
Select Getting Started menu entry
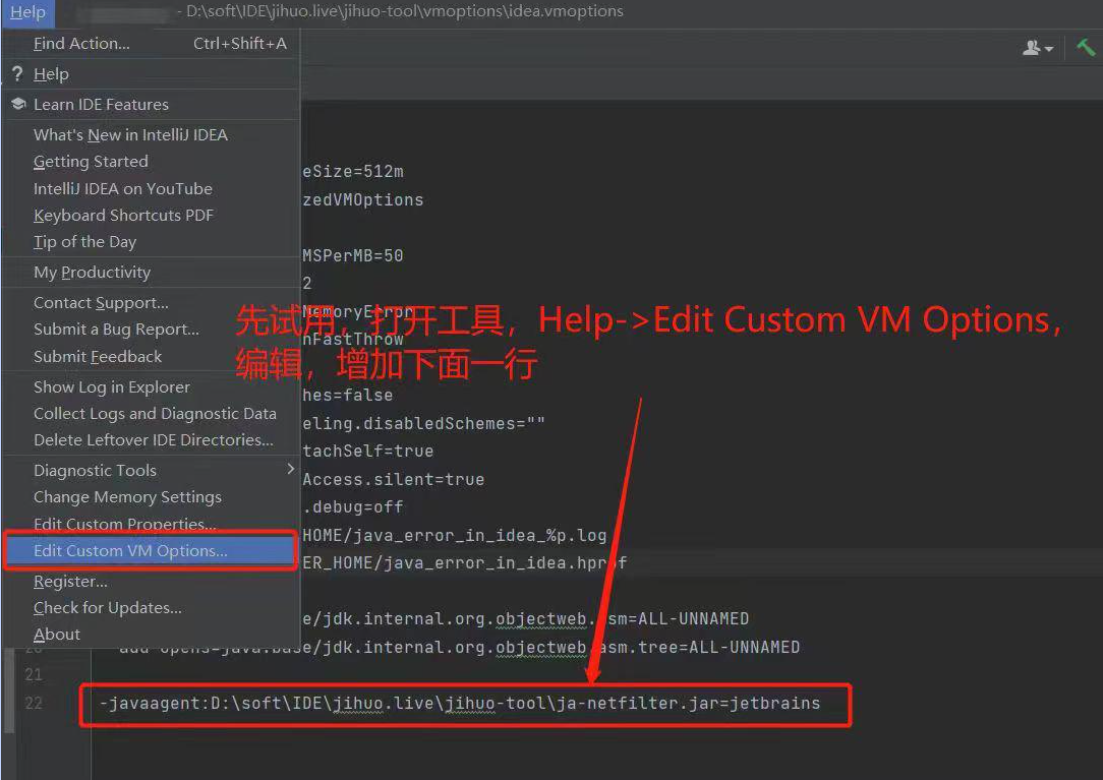pyautogui.click(x=90, y=162)
